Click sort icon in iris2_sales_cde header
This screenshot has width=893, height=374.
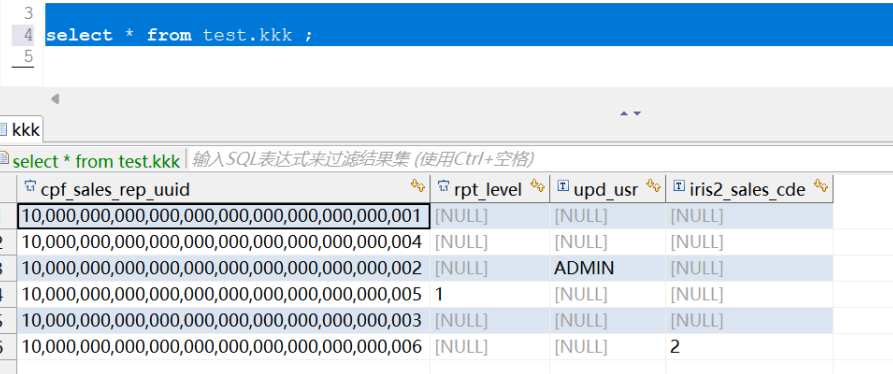[x=821, y=186]
